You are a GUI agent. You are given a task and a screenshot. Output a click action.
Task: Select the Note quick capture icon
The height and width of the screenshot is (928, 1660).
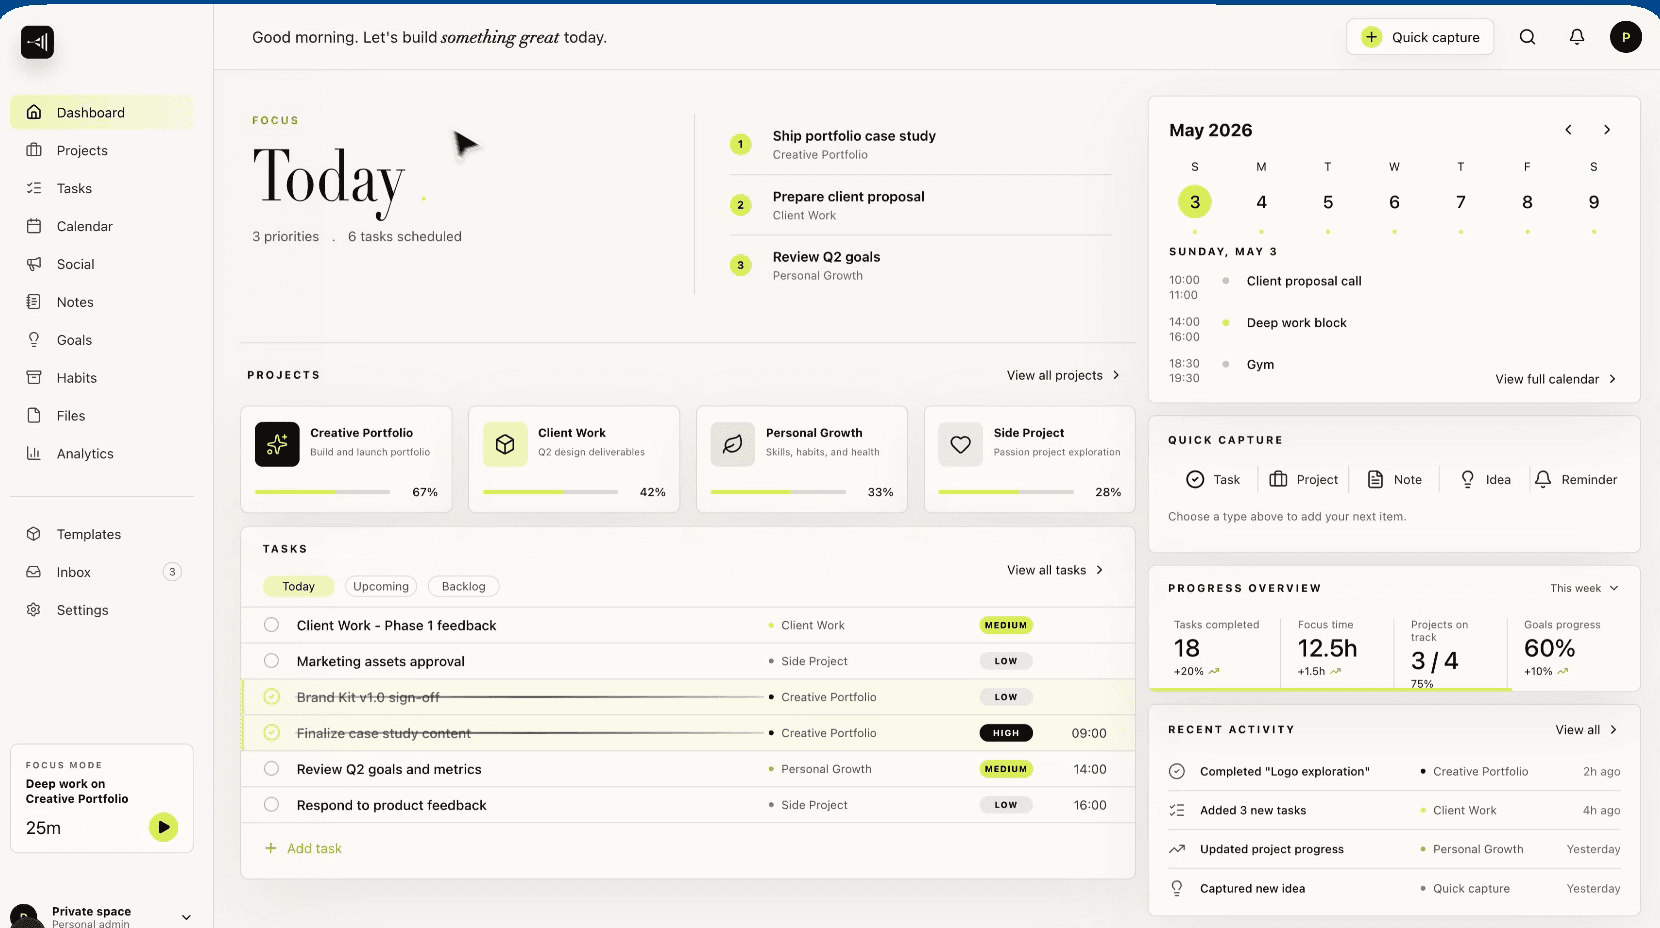[1375, 479]
